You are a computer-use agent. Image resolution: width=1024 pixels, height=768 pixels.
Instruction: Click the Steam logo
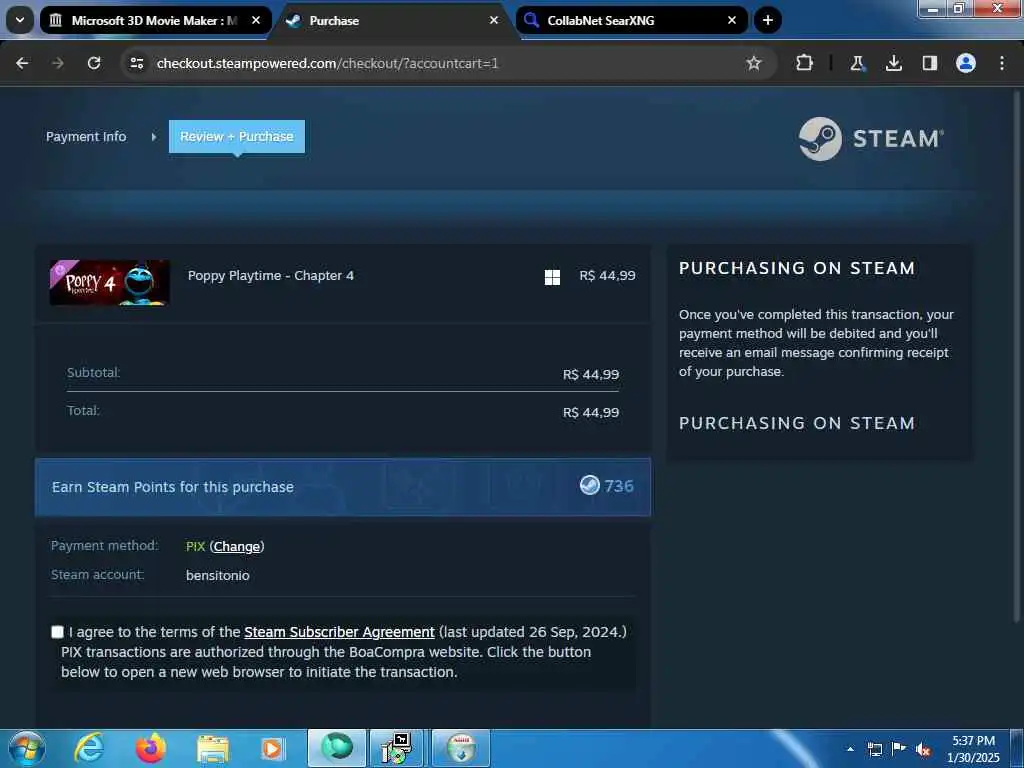click(x=871, y=138)
